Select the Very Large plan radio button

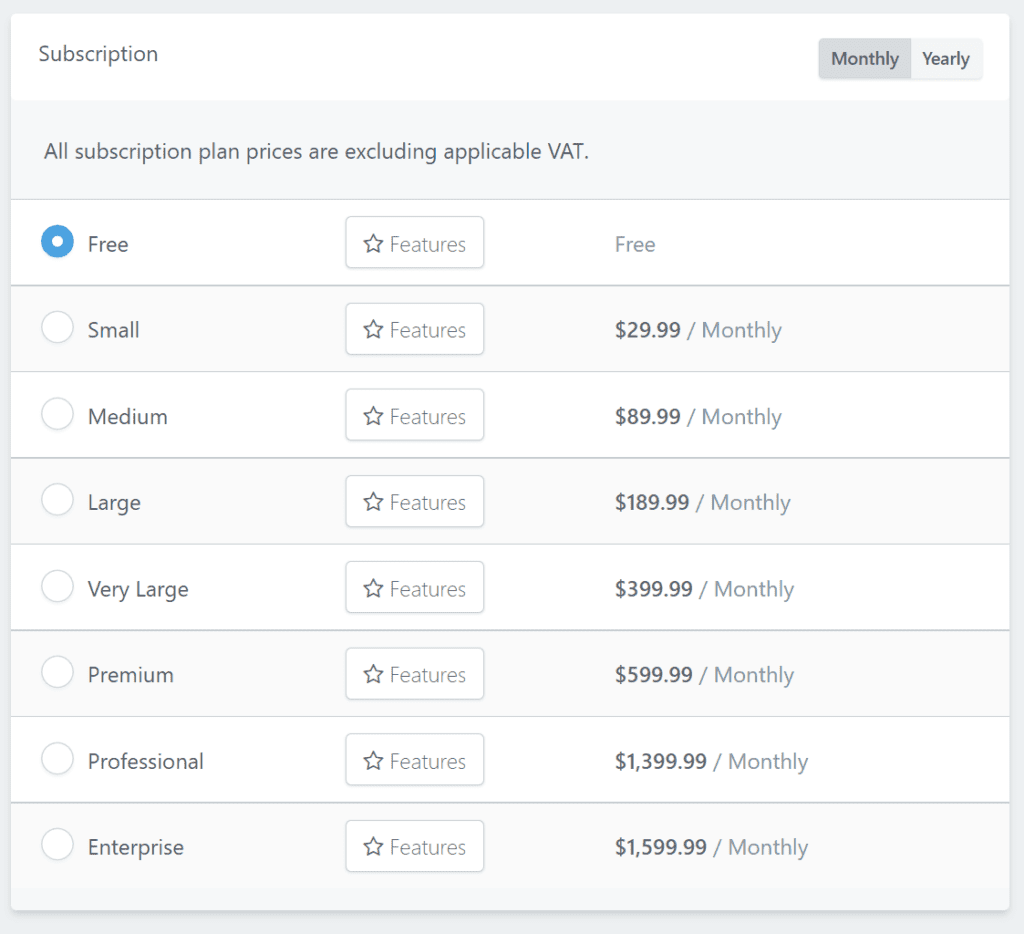pos(57,585)
